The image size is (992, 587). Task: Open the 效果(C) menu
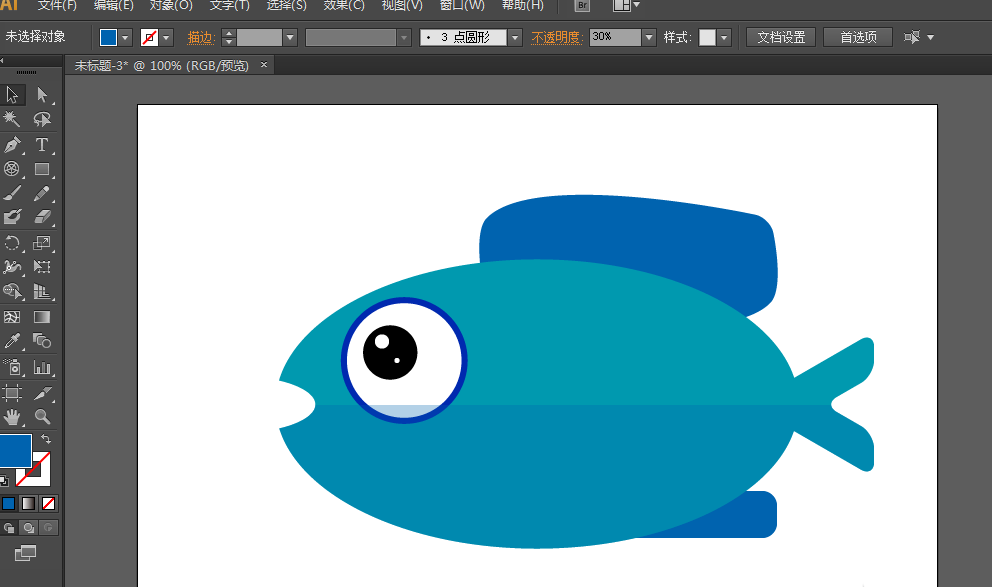tap(343, 6)
